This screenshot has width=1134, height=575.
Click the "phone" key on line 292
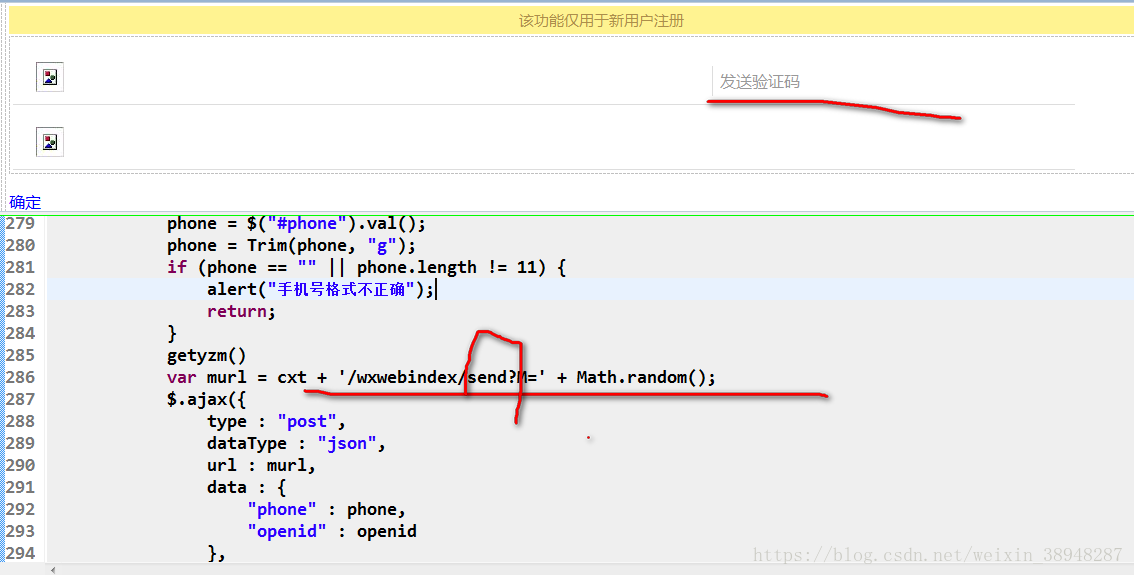click(x=282, y=509)
